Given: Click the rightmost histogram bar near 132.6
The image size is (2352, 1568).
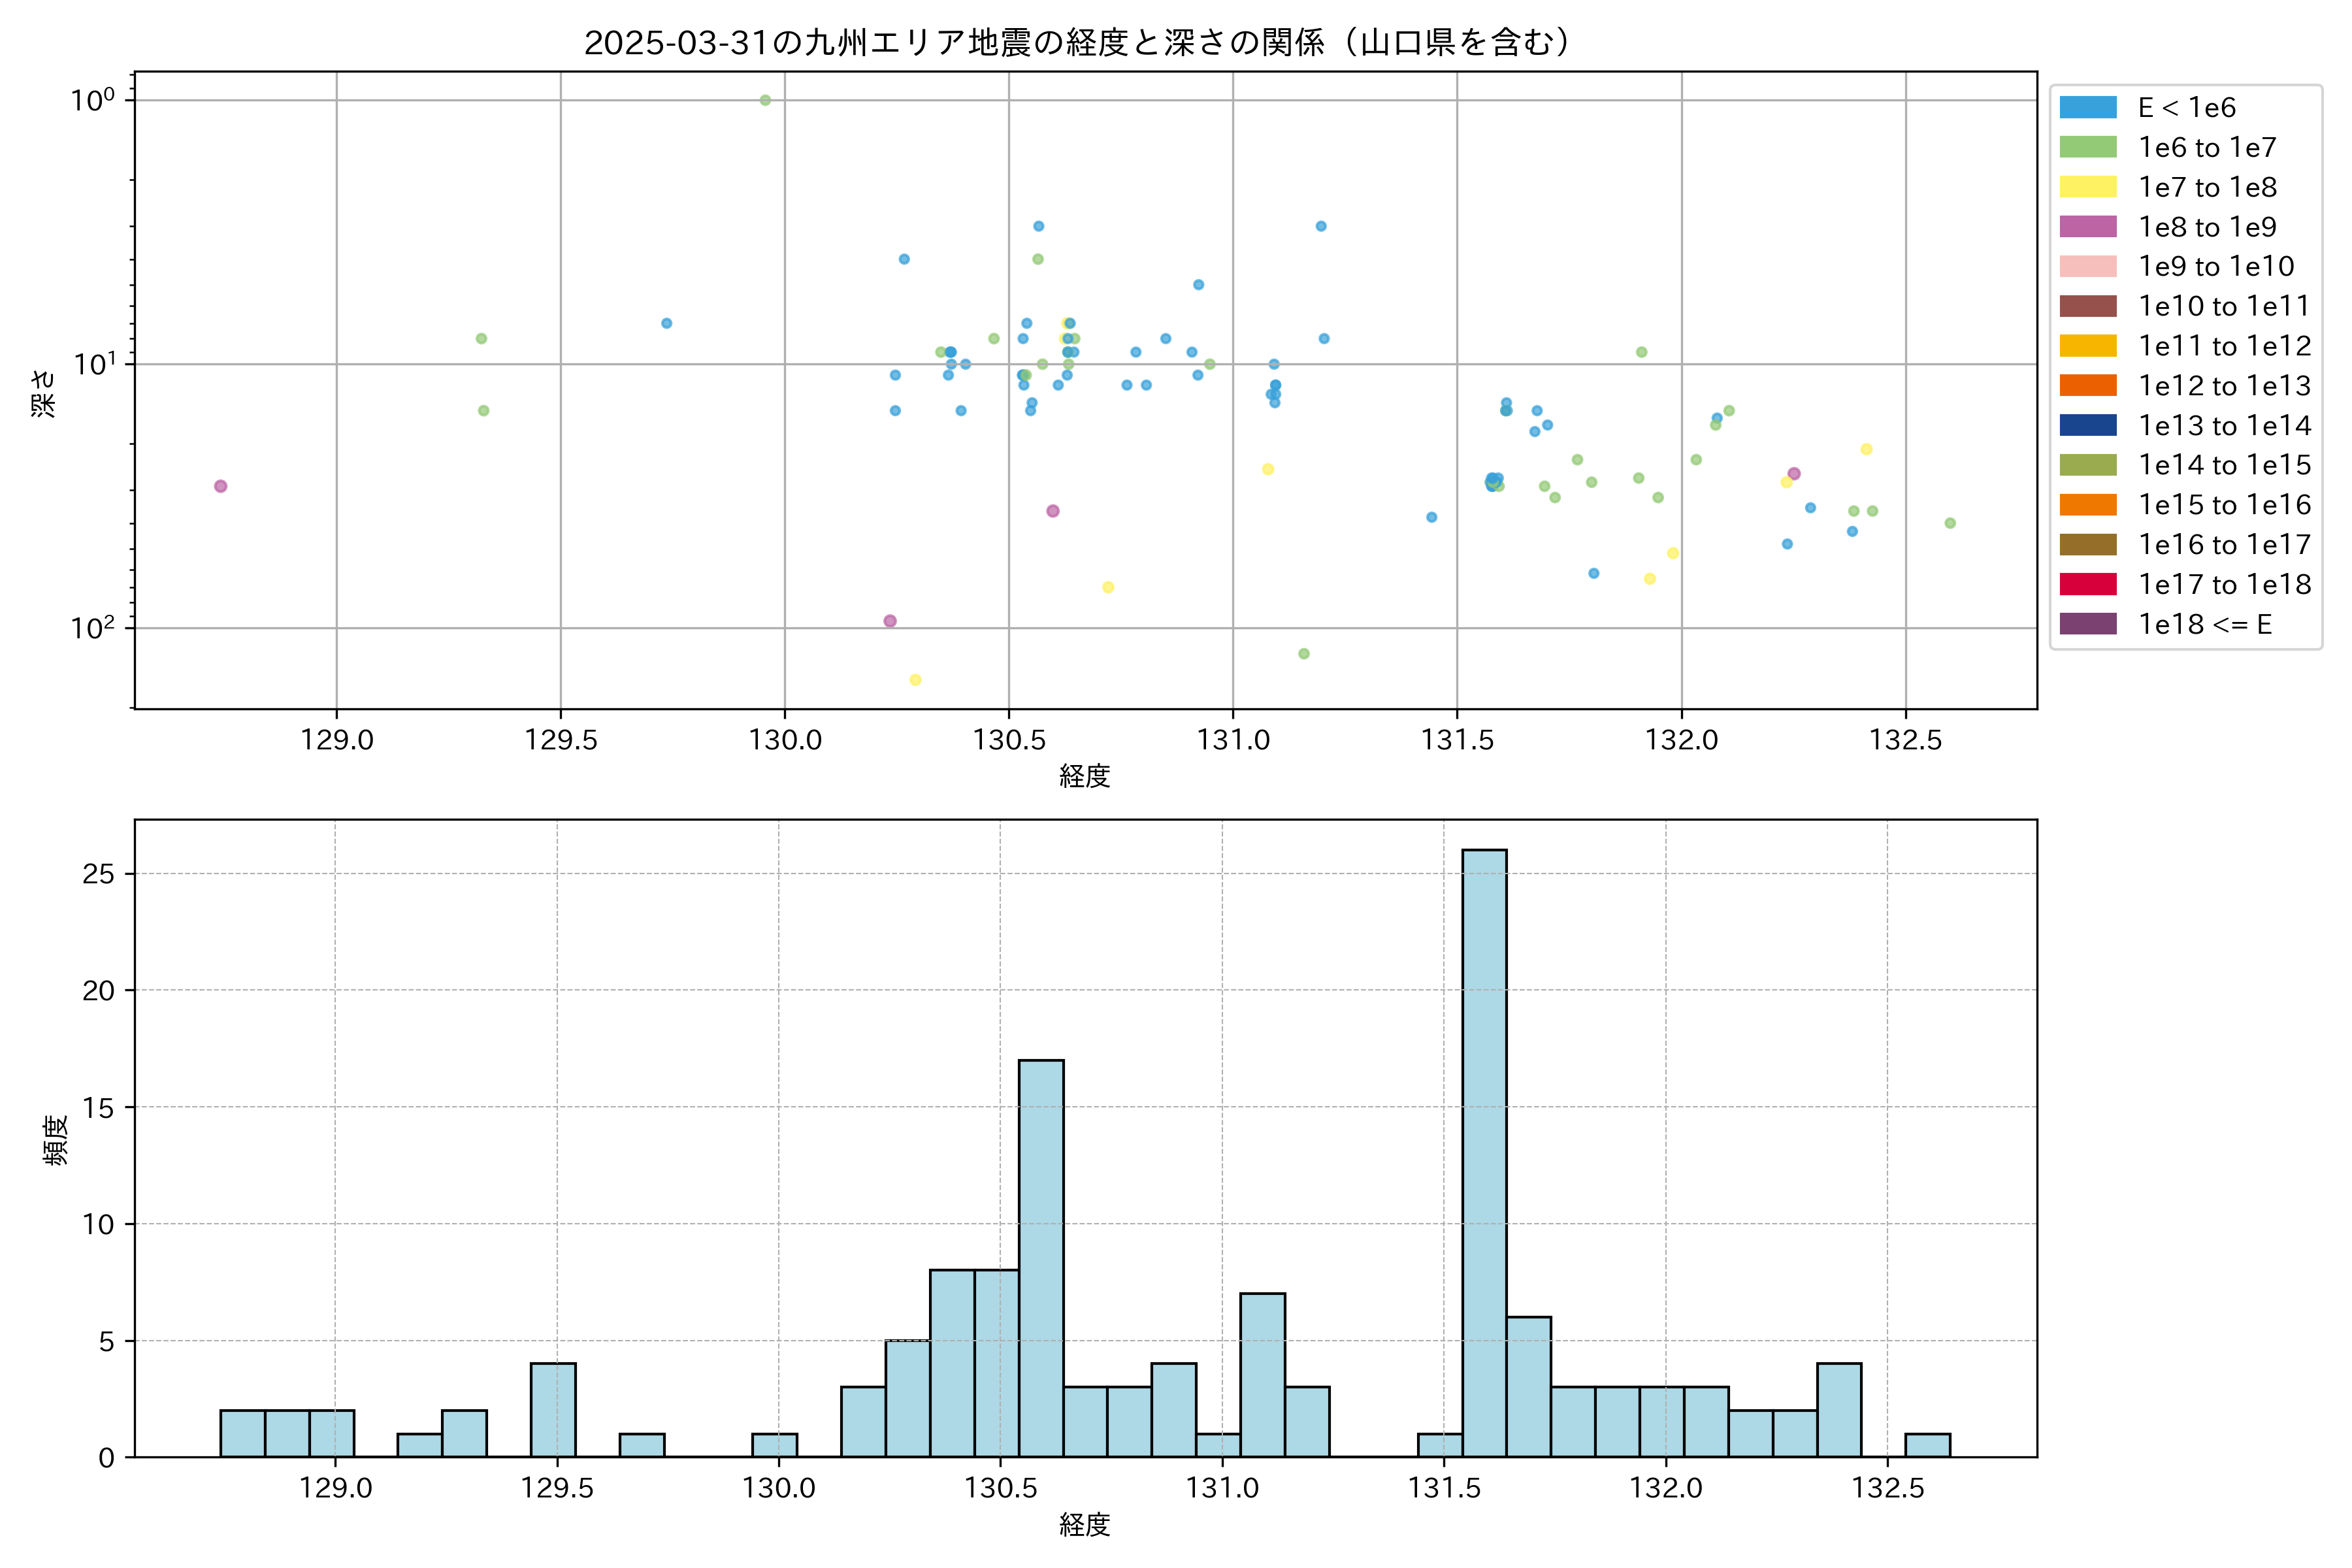Looking at the screenshot, I should click(1927, 1446).
